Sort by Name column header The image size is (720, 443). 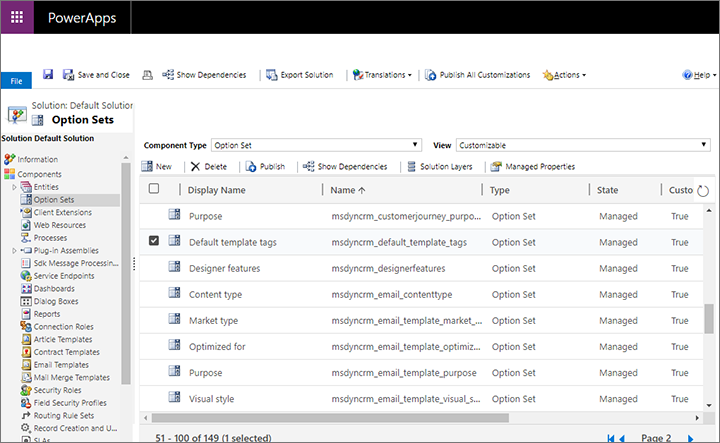point(348,190)
